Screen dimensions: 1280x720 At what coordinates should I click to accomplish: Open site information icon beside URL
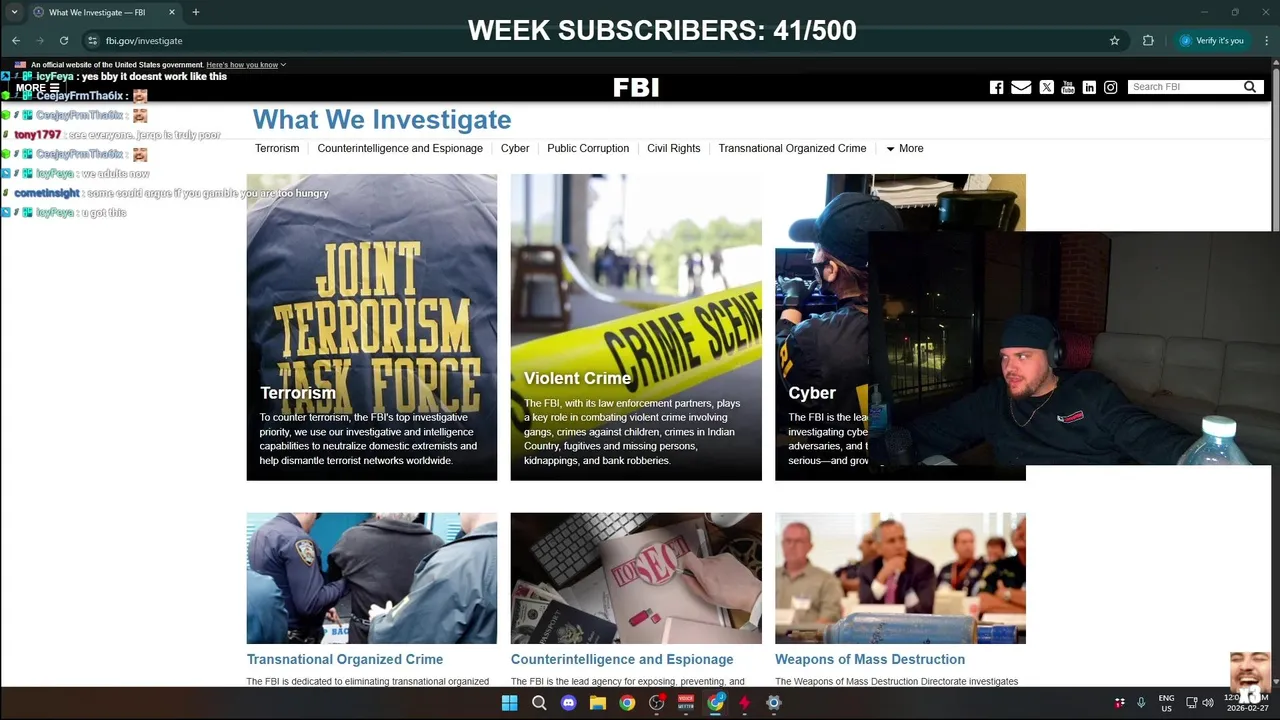[x=93, y=41]
